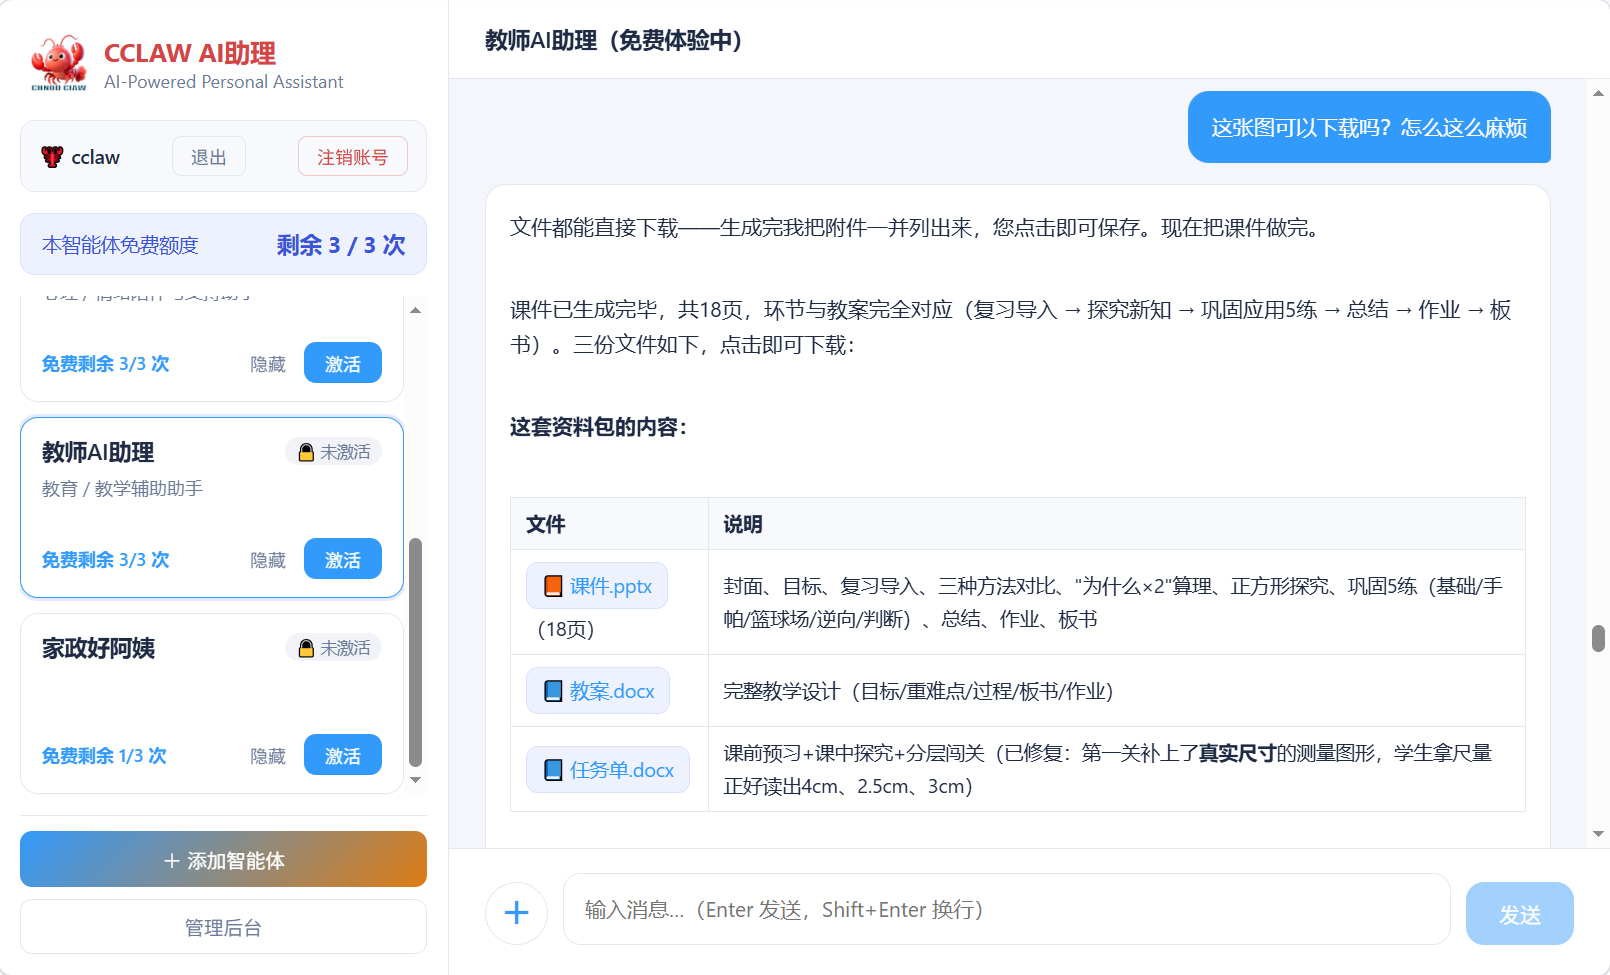
Task: Click lock icon on 教师AI助理 card
Action: pyautogui.click(x=306, y=452)
